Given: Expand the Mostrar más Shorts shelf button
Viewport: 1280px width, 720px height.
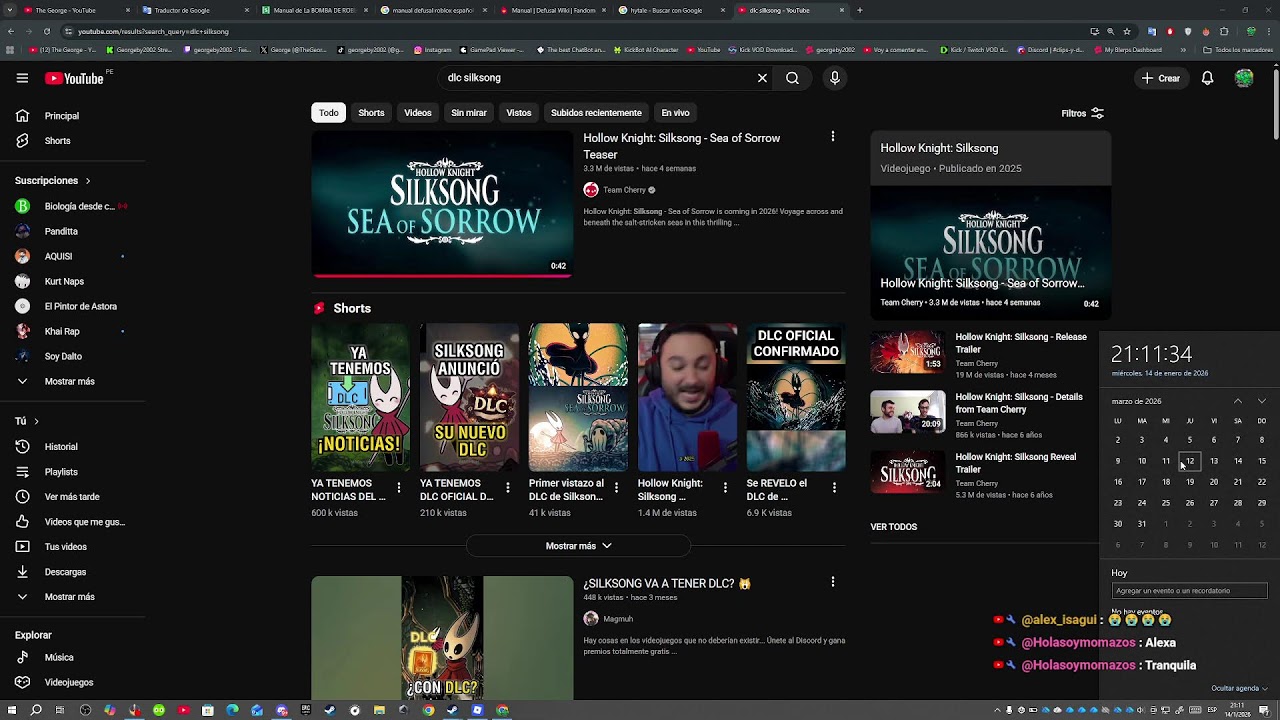Looking at the screenshot, I should click(x=578, y=546).
